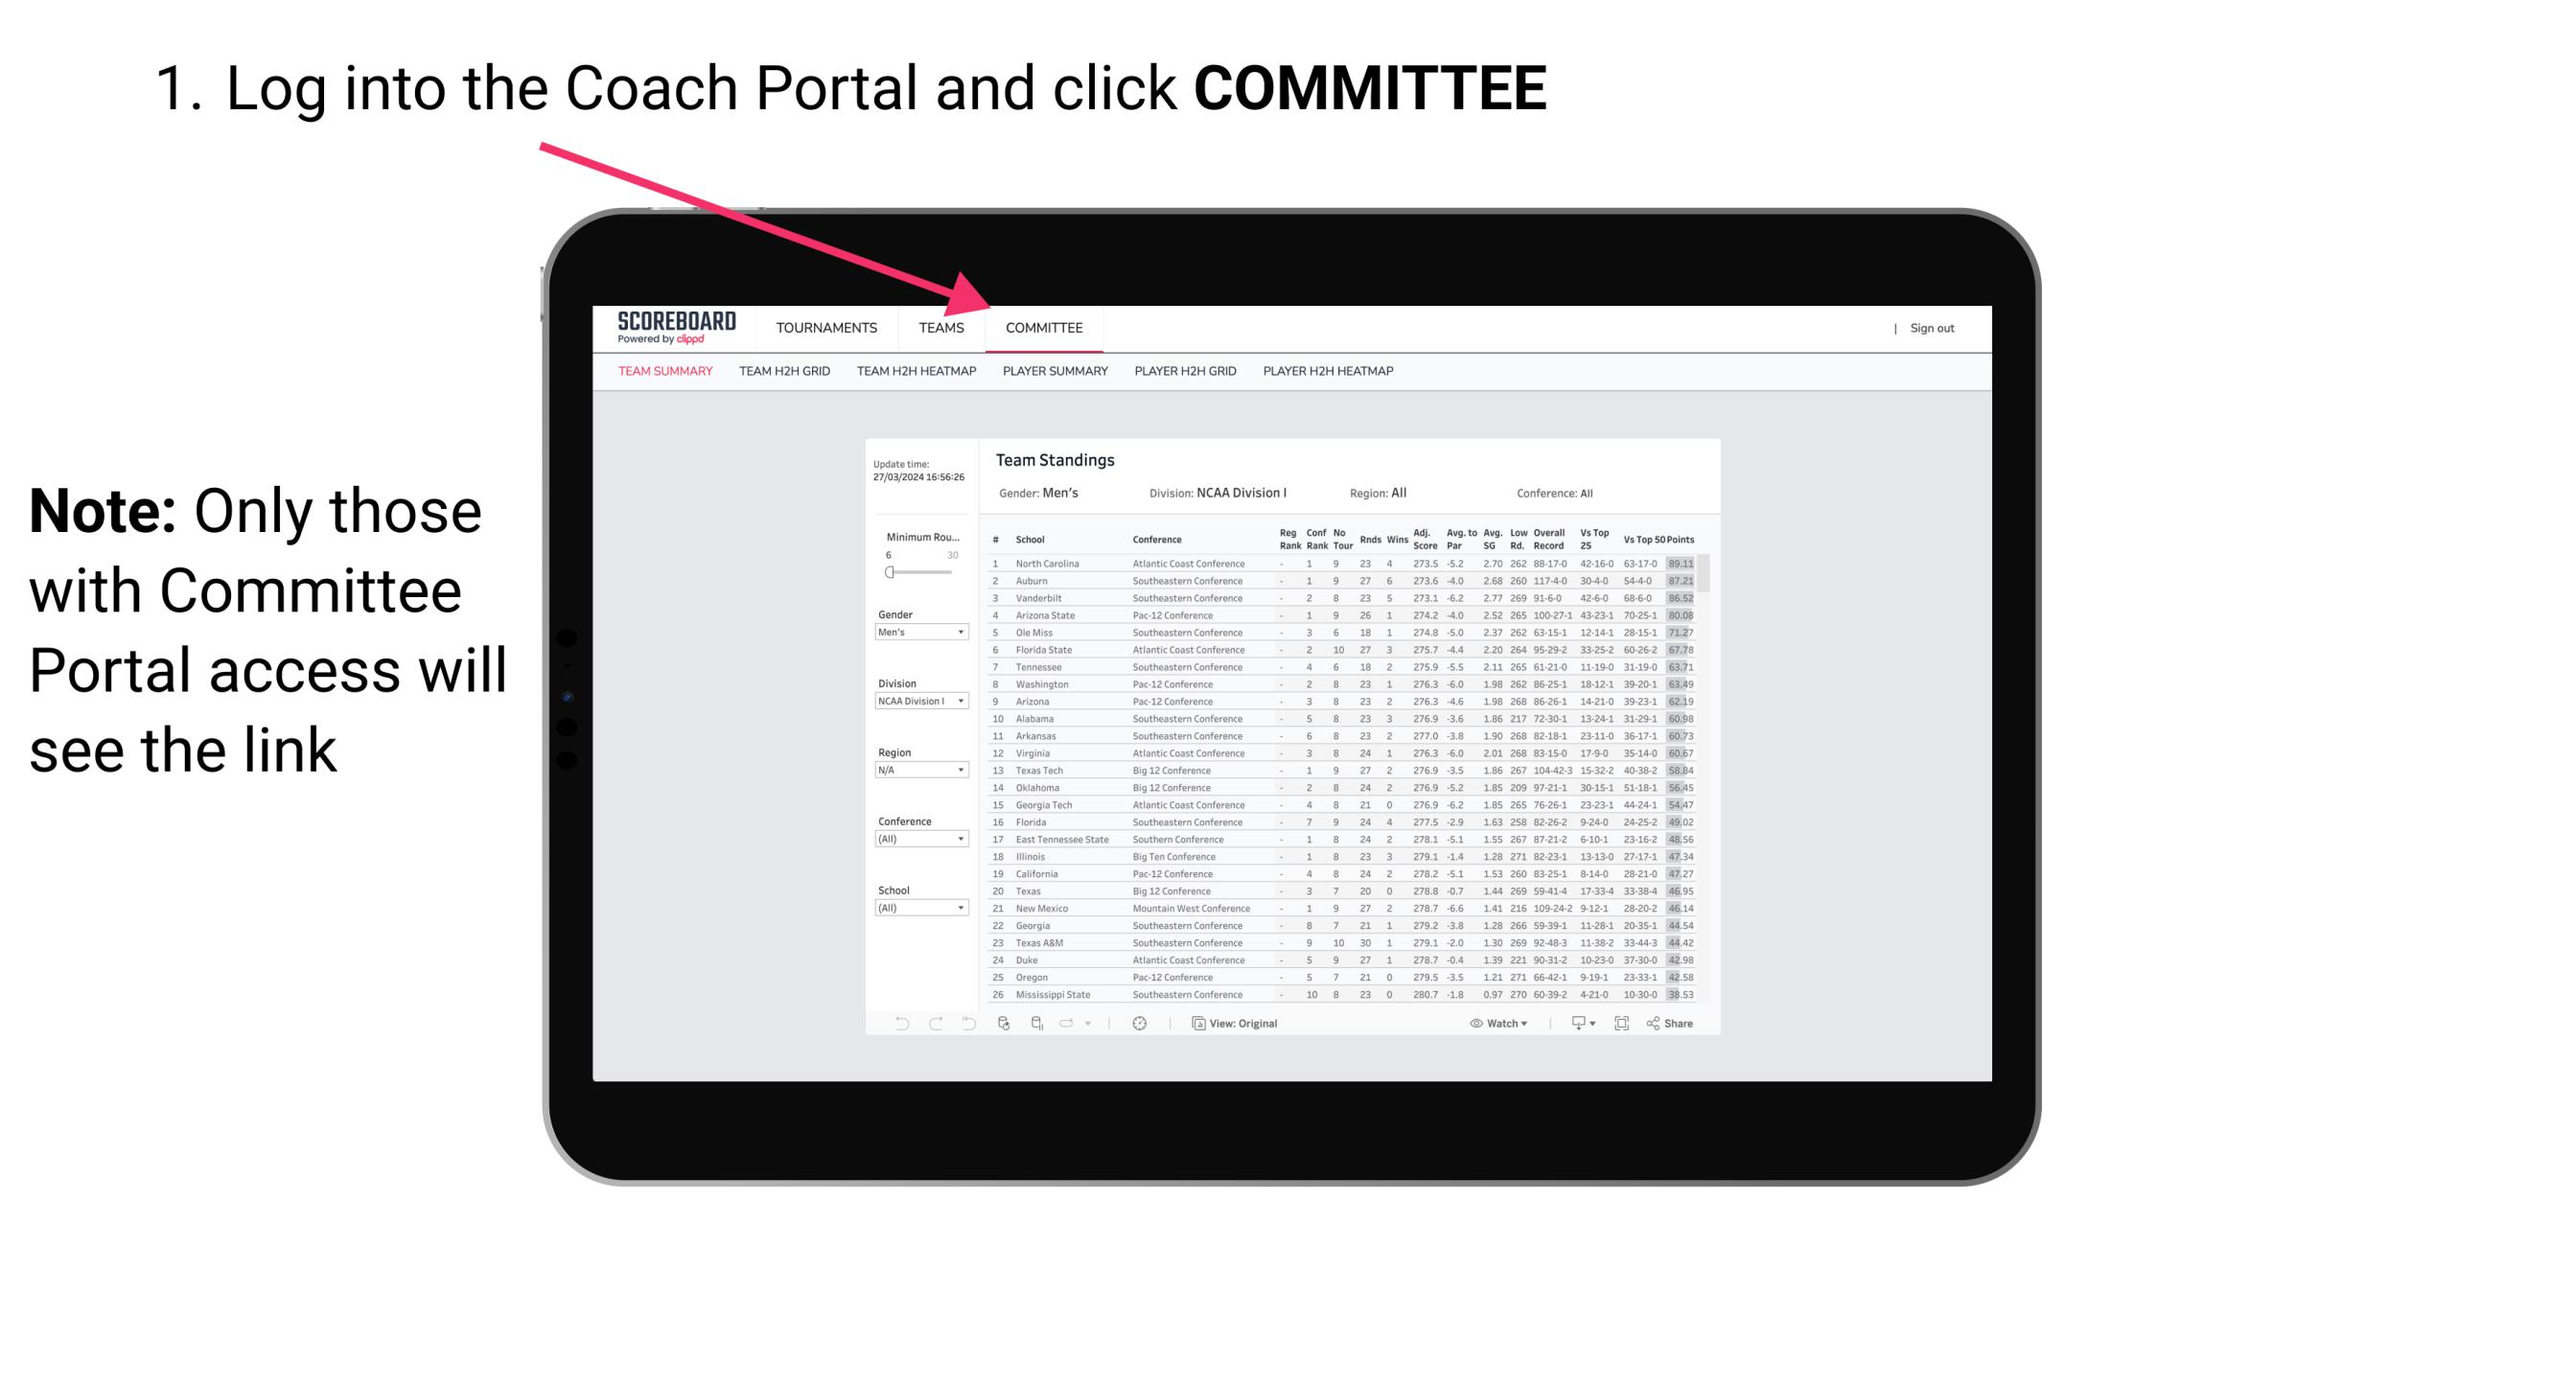
Task: Select TEAM H2H HEATMAP view
Action: tap(917, 370)
